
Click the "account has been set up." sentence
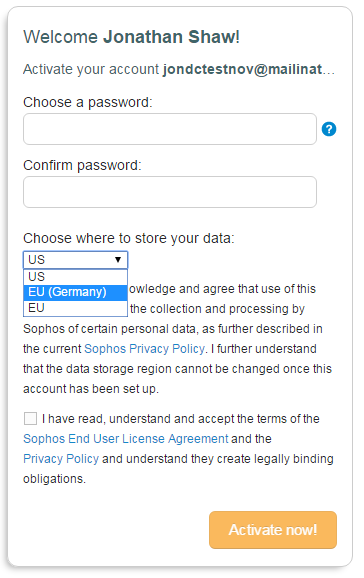tap(91, 389)
